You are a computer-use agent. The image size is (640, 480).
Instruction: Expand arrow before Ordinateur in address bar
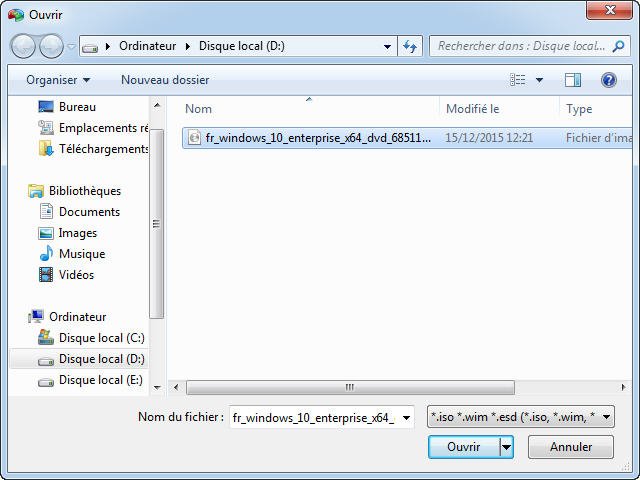tap(108, 47)
